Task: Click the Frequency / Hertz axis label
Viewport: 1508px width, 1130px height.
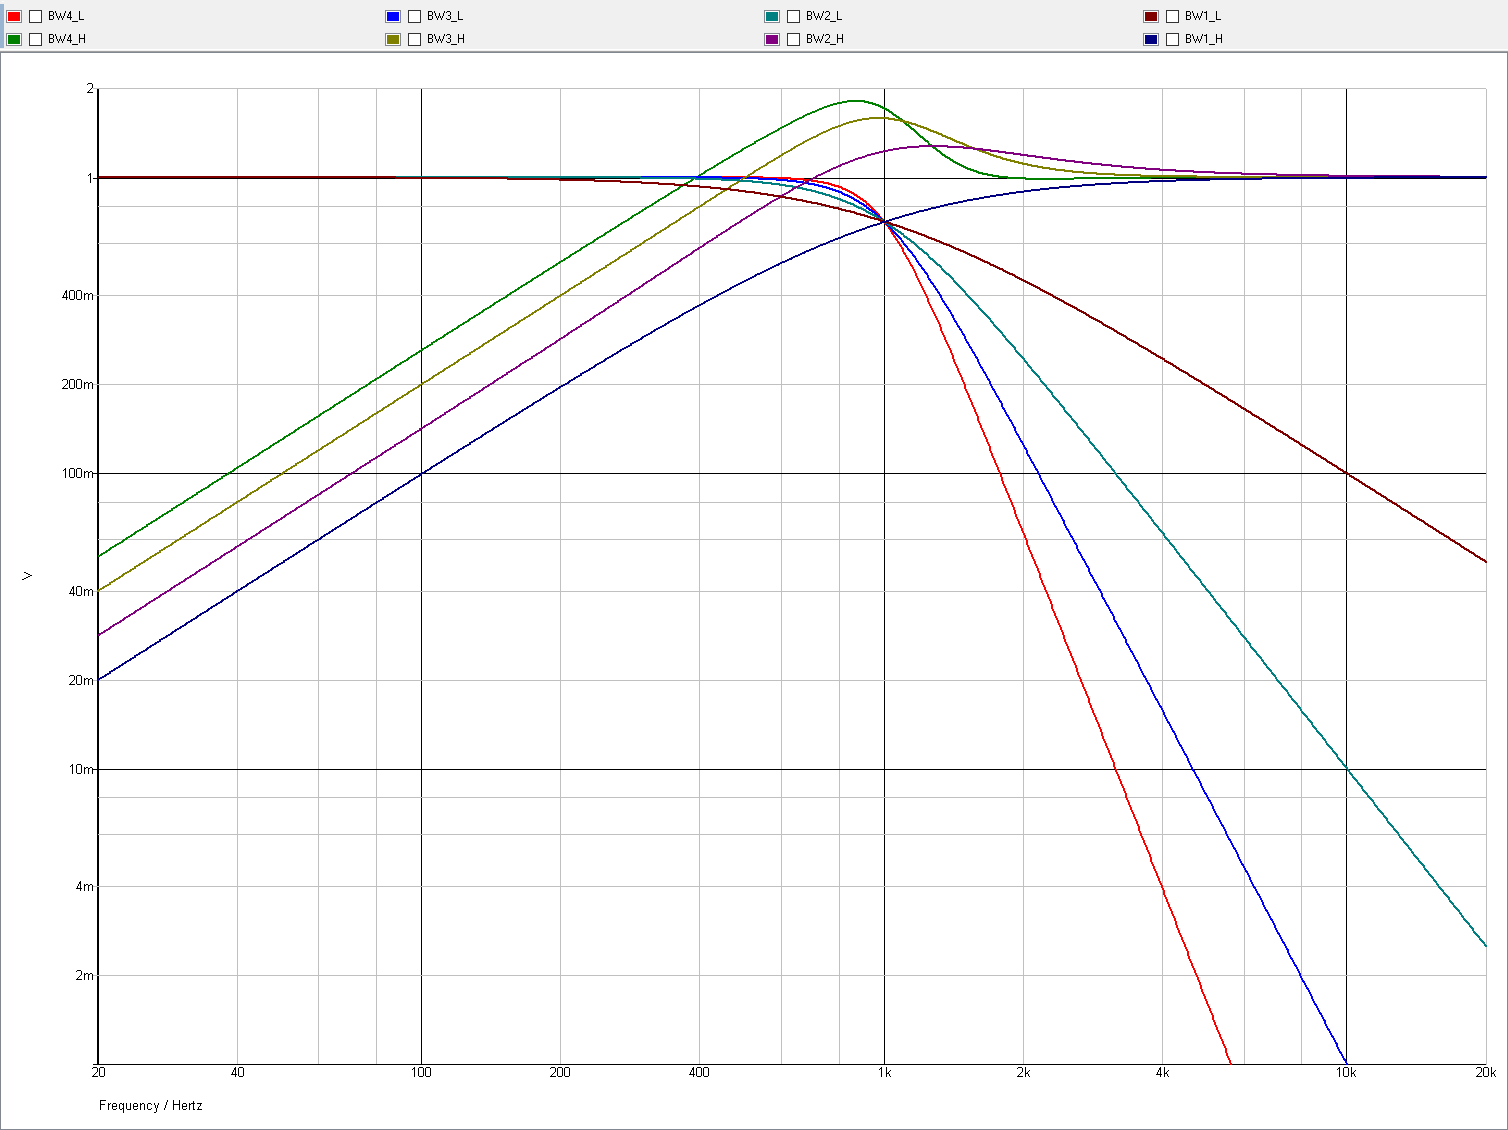Action: (150, 1105)
